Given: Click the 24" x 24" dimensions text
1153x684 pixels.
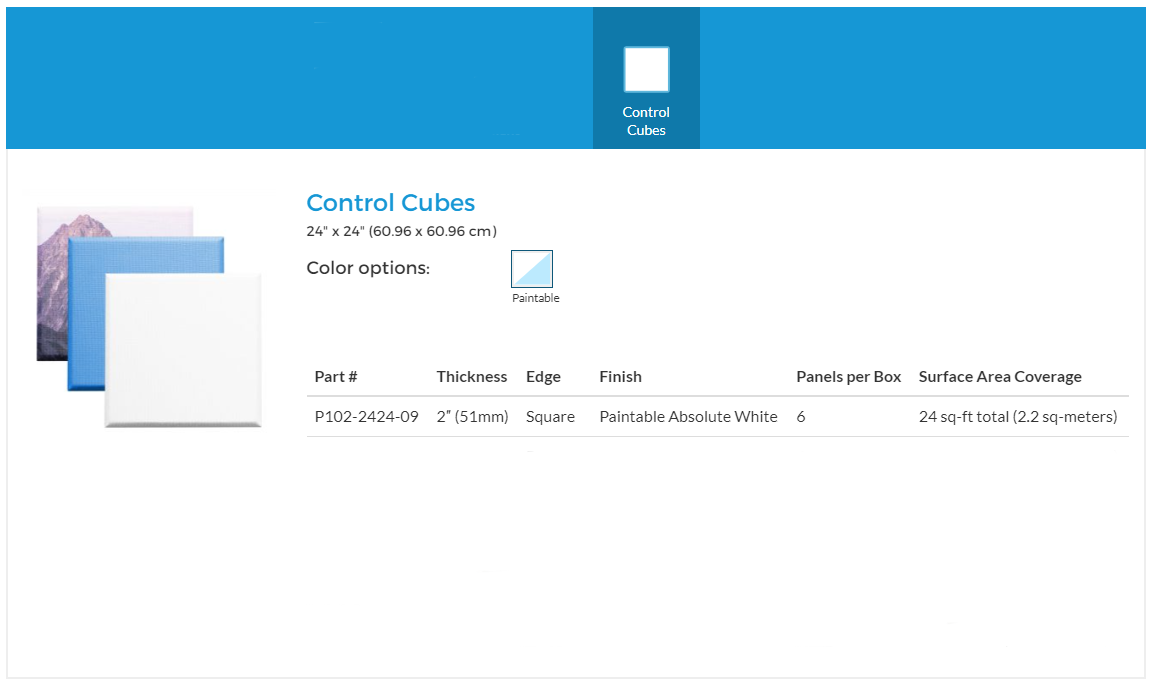Looking at the screenshot, I should [x=401, y=231].
